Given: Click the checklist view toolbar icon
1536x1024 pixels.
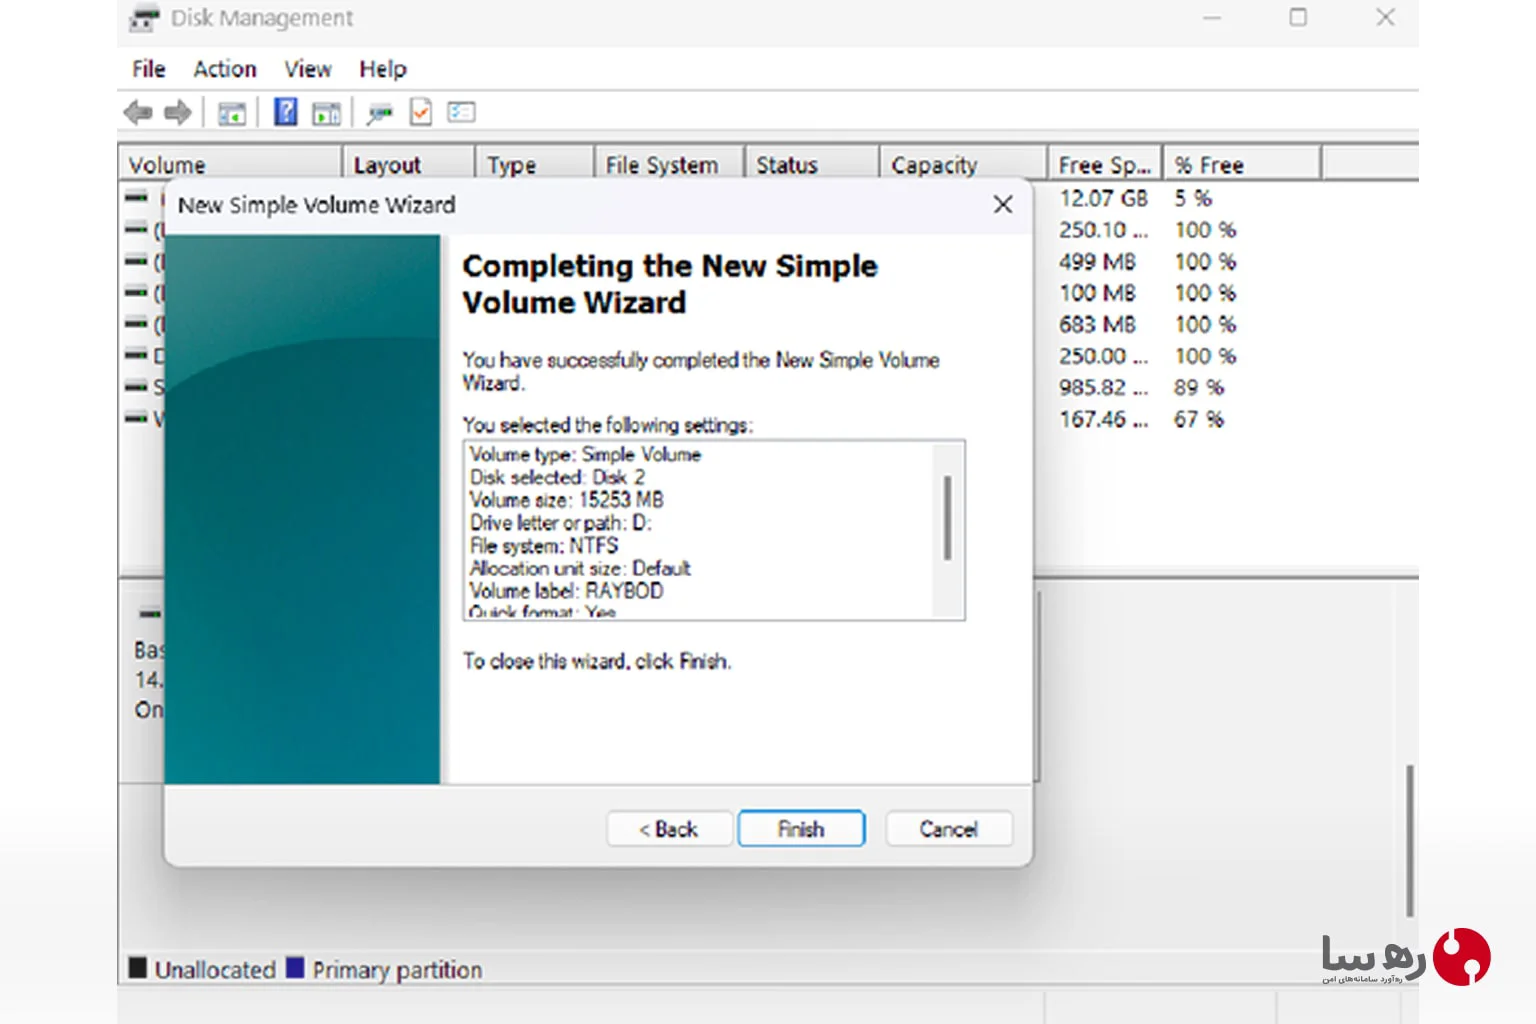Looking at the screenshot, I should tap(461, 112).
